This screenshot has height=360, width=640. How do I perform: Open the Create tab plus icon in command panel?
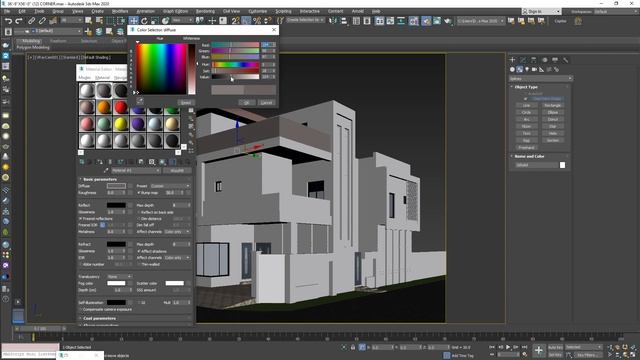point(512,60)
